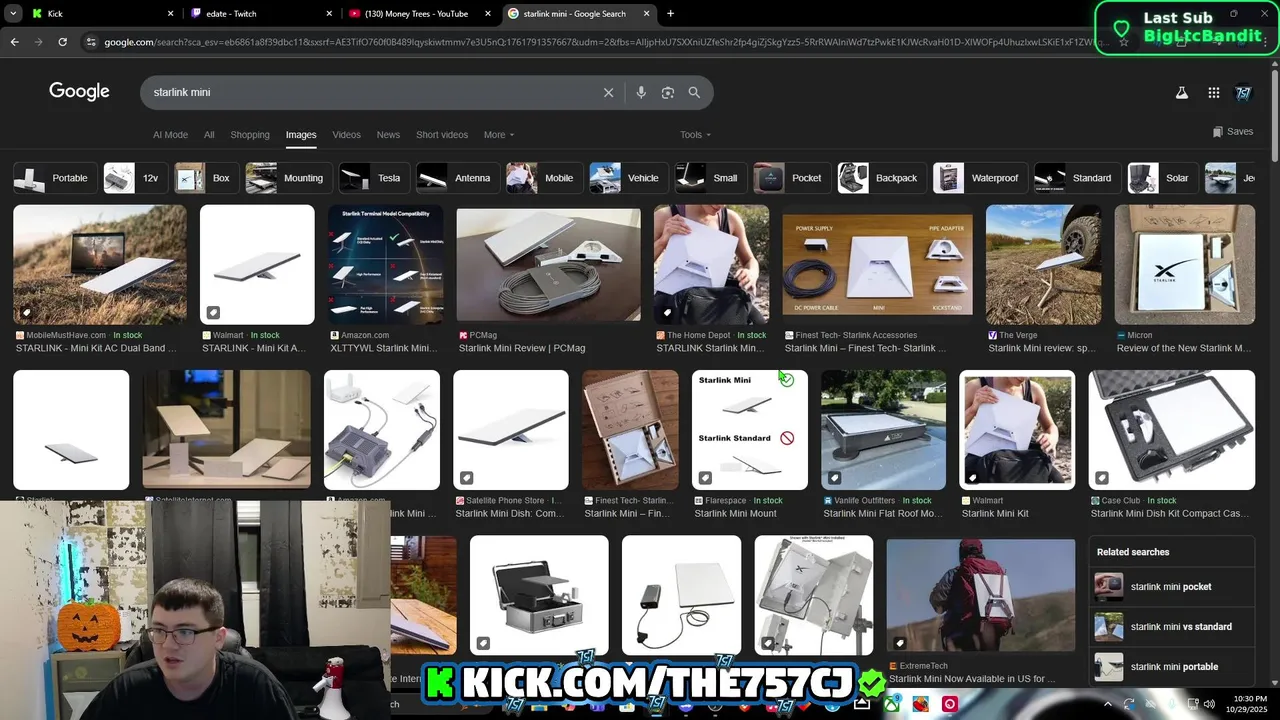Filter images by Mobile chip

click(x=544, y=178)
